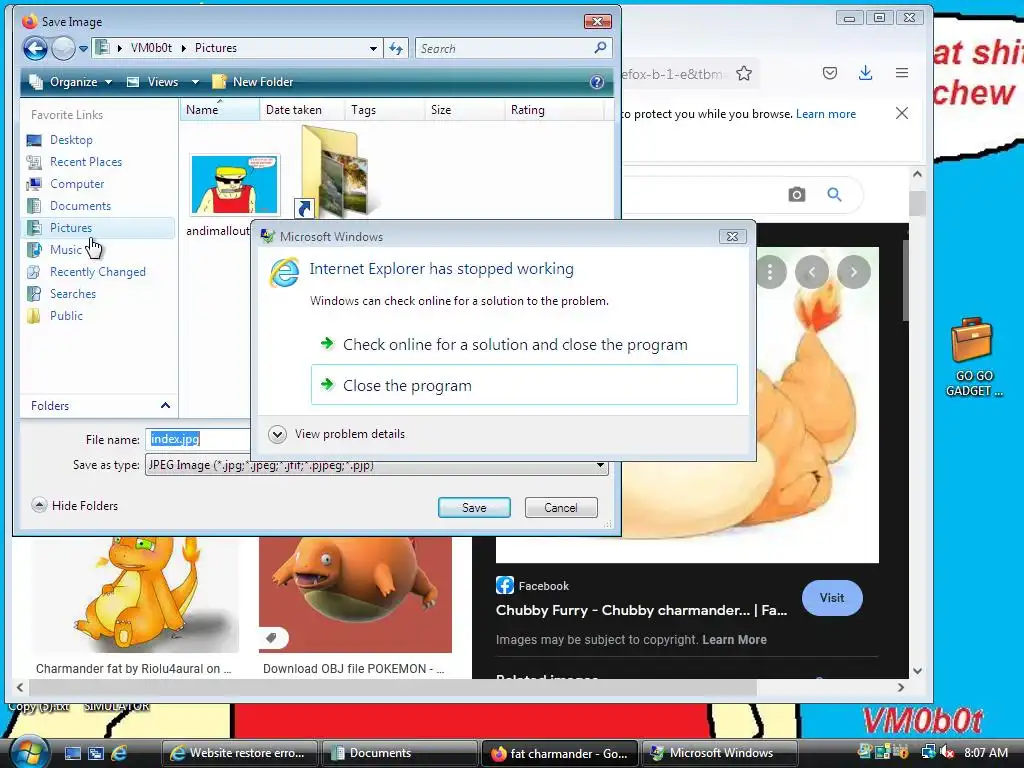Switch to Documents taskbar window
This screenshot has width=1024, height=768.
point(399,753)
